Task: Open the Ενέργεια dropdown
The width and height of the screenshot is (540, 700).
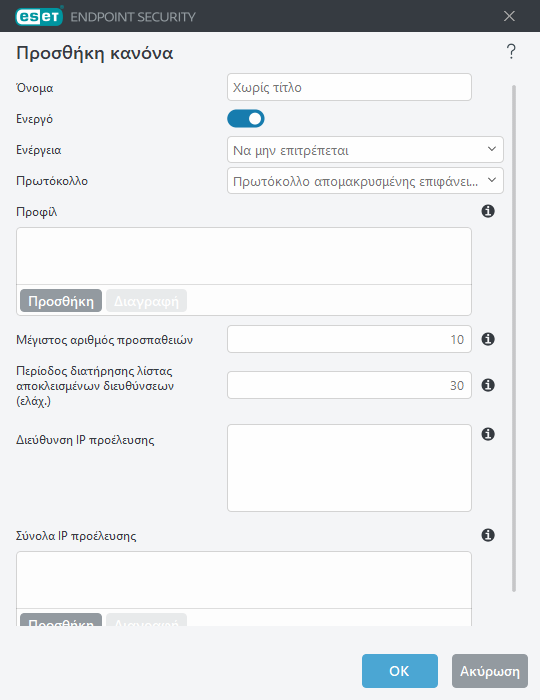Action: coord(365,150)
